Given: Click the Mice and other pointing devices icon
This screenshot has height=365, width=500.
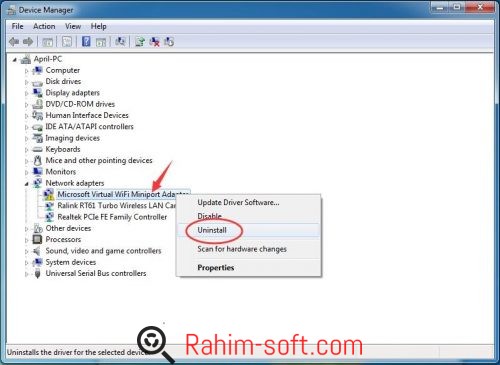Looking at the screenshot, I should [x=38, y=161].
